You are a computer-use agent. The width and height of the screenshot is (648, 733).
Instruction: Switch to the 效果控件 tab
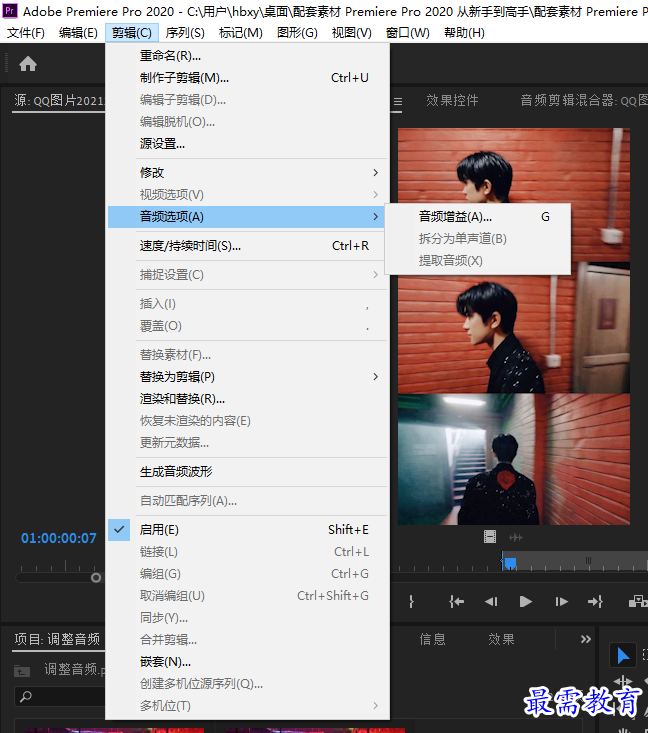[x=452, y=101]
